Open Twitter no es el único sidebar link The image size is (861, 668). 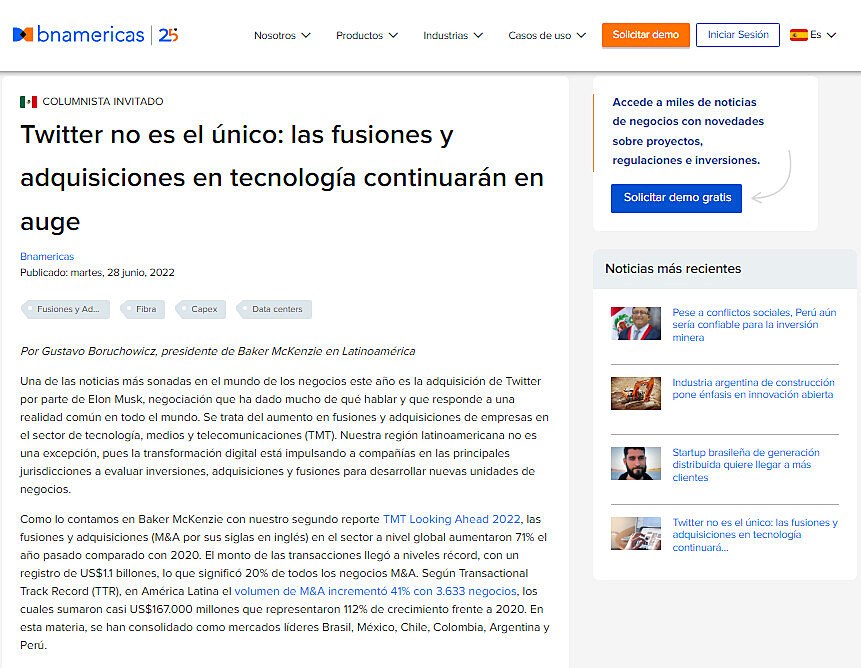tap(755, 535)
